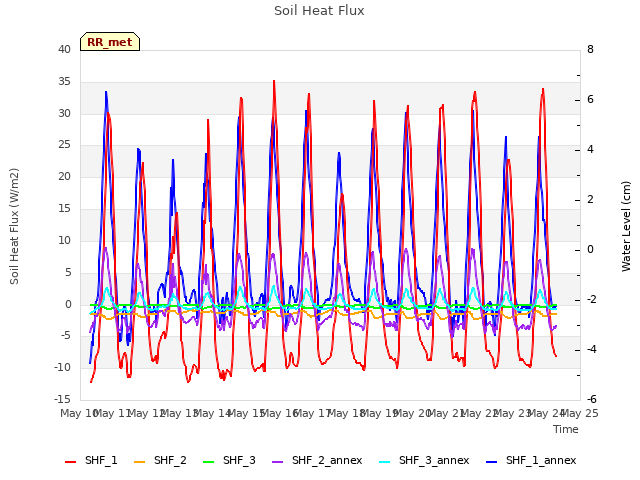Click the -6 tick on right axis
640x480 pixels.
591,399
